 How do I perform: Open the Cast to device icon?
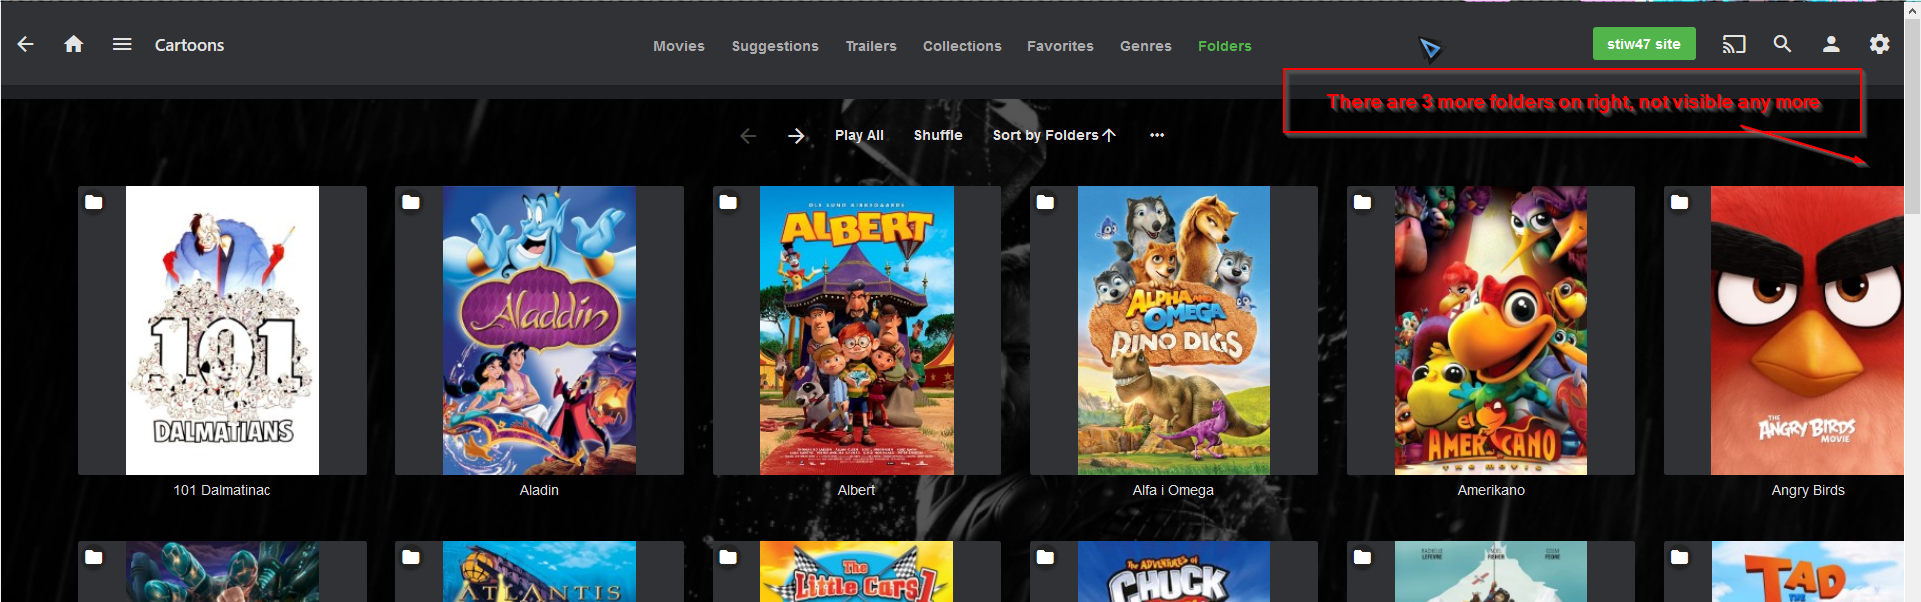1734,44
